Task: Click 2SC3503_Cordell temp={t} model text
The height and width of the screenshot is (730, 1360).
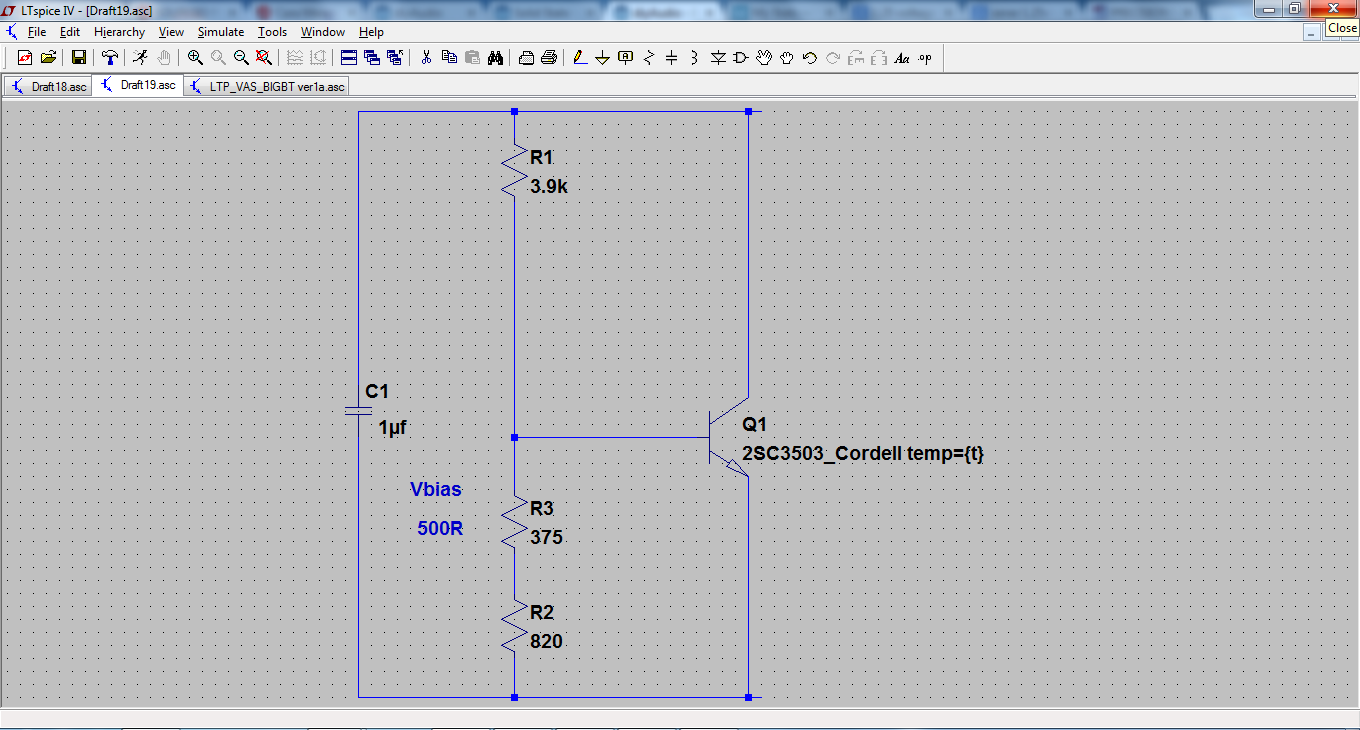Action: coord(863,453)
